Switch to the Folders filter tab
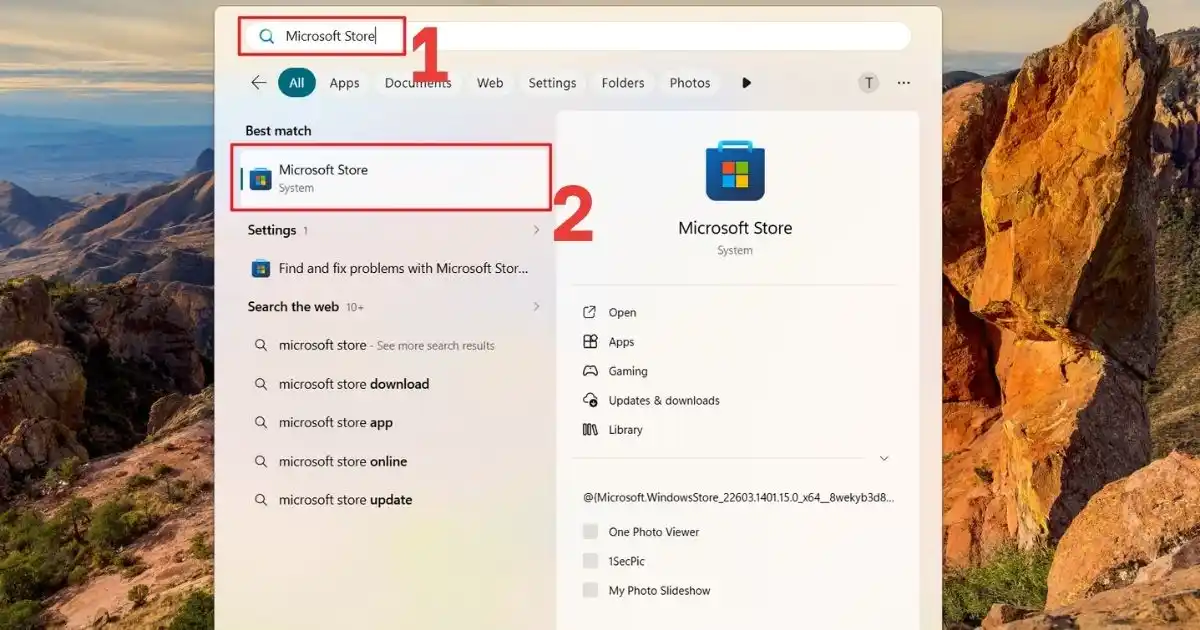Viewport: 1200px width, 630px height. click(623, 83)
